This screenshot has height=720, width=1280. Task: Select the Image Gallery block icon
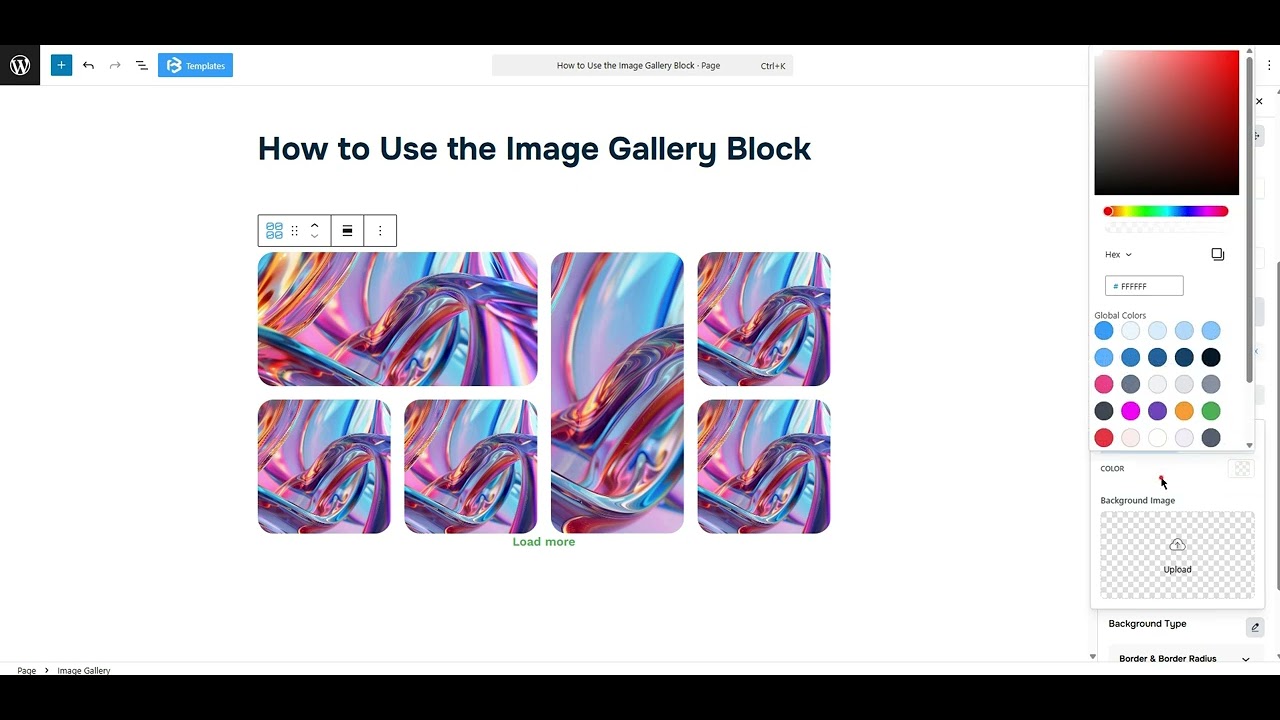pos(274,230)
